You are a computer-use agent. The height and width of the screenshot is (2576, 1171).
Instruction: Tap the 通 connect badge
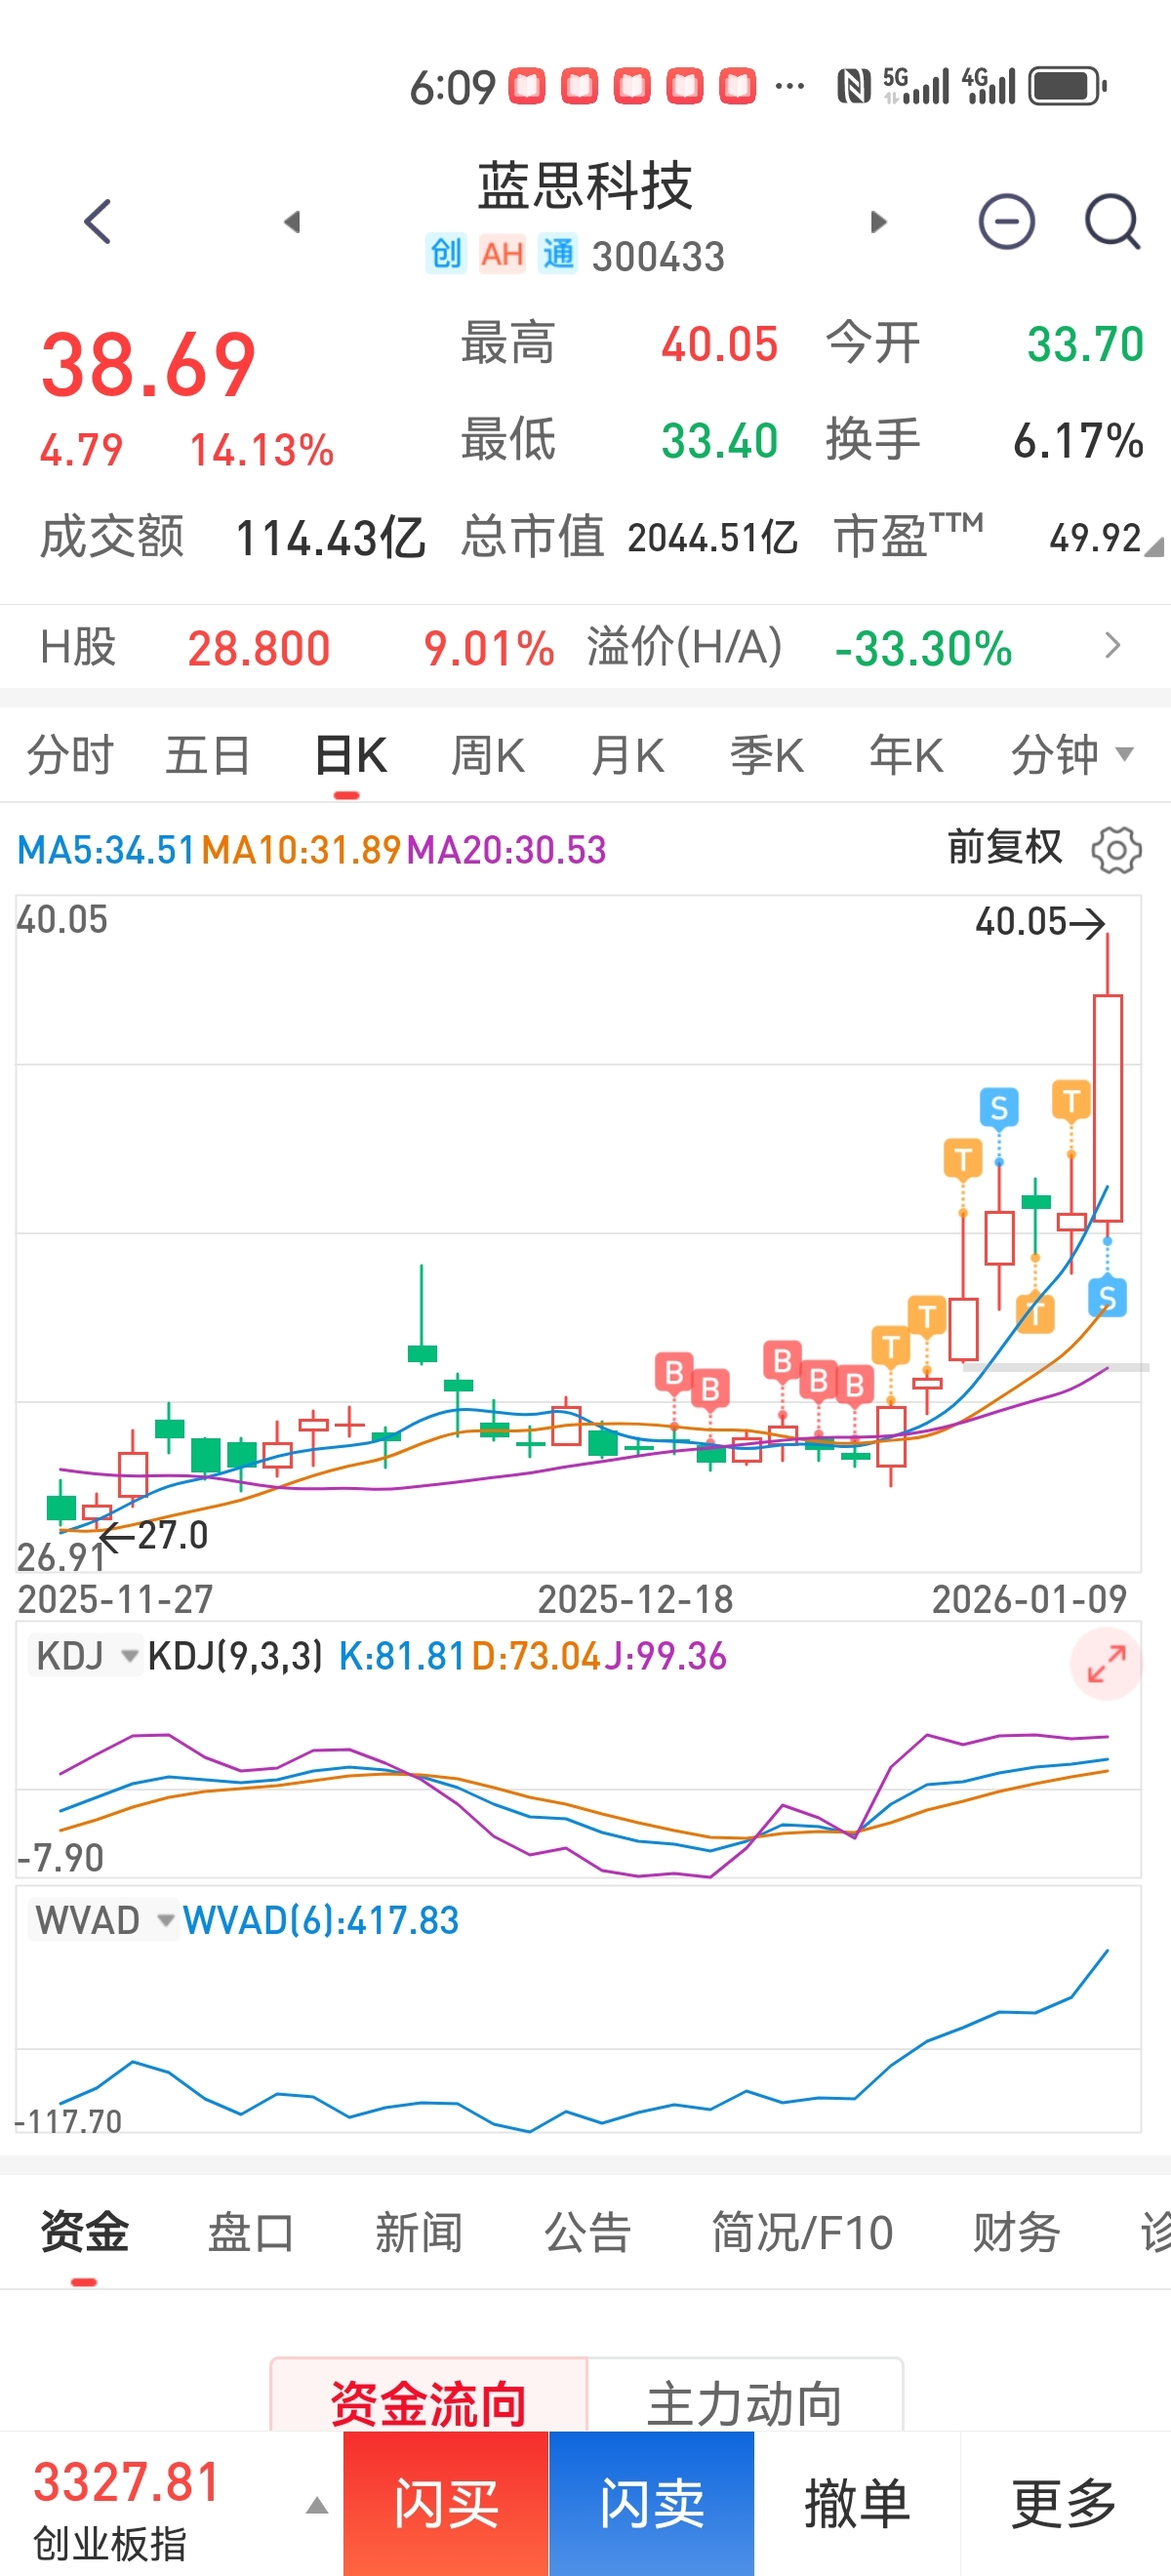(x=558, y=254)
